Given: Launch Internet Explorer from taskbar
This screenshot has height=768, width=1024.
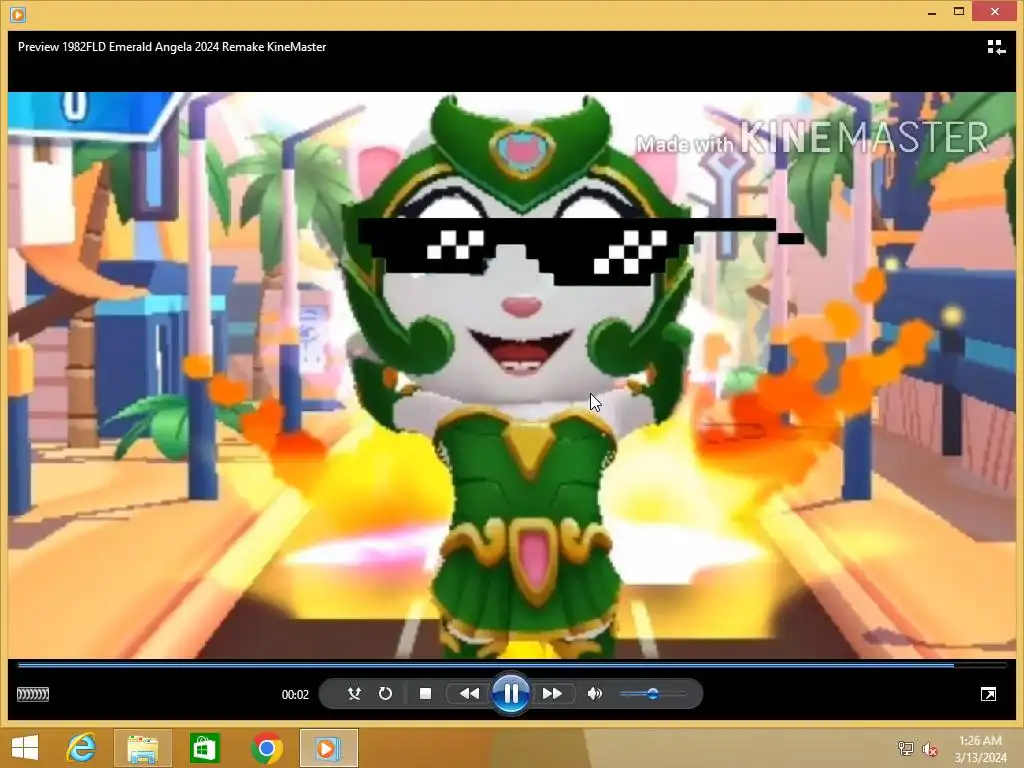Looking at the screenshot, I should coord(81,748).
